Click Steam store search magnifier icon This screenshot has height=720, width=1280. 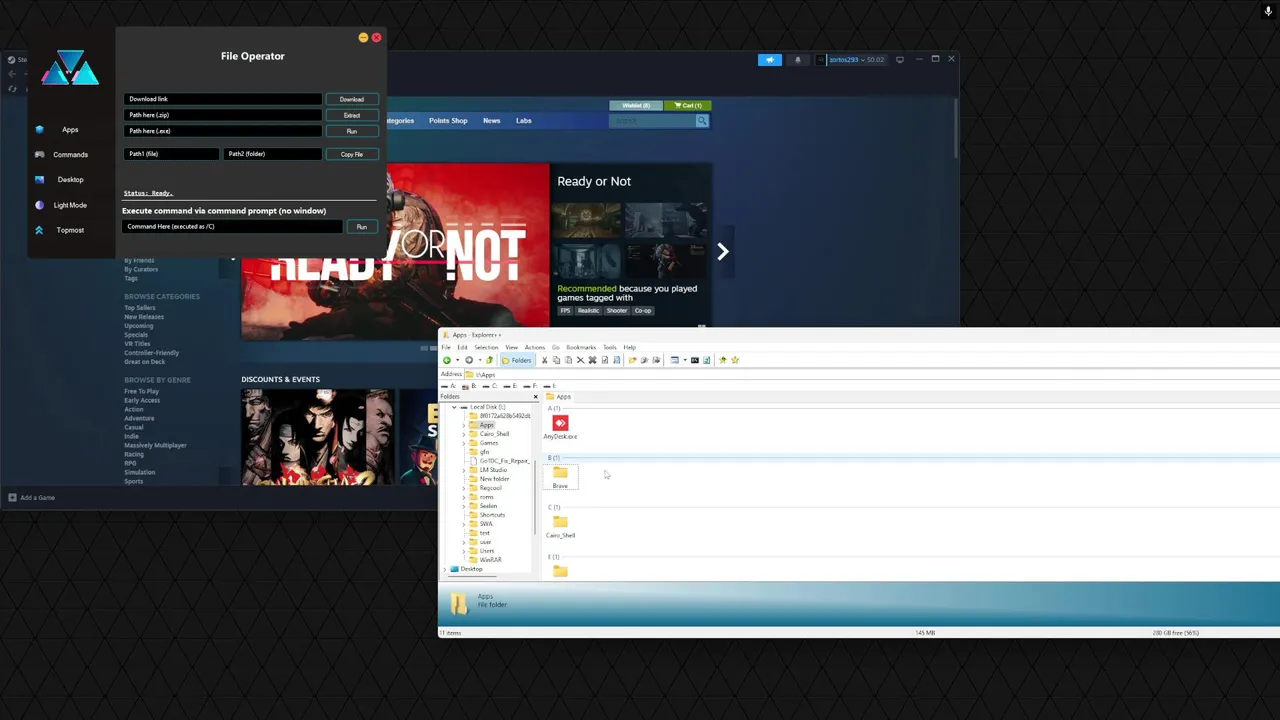[702, 121]
